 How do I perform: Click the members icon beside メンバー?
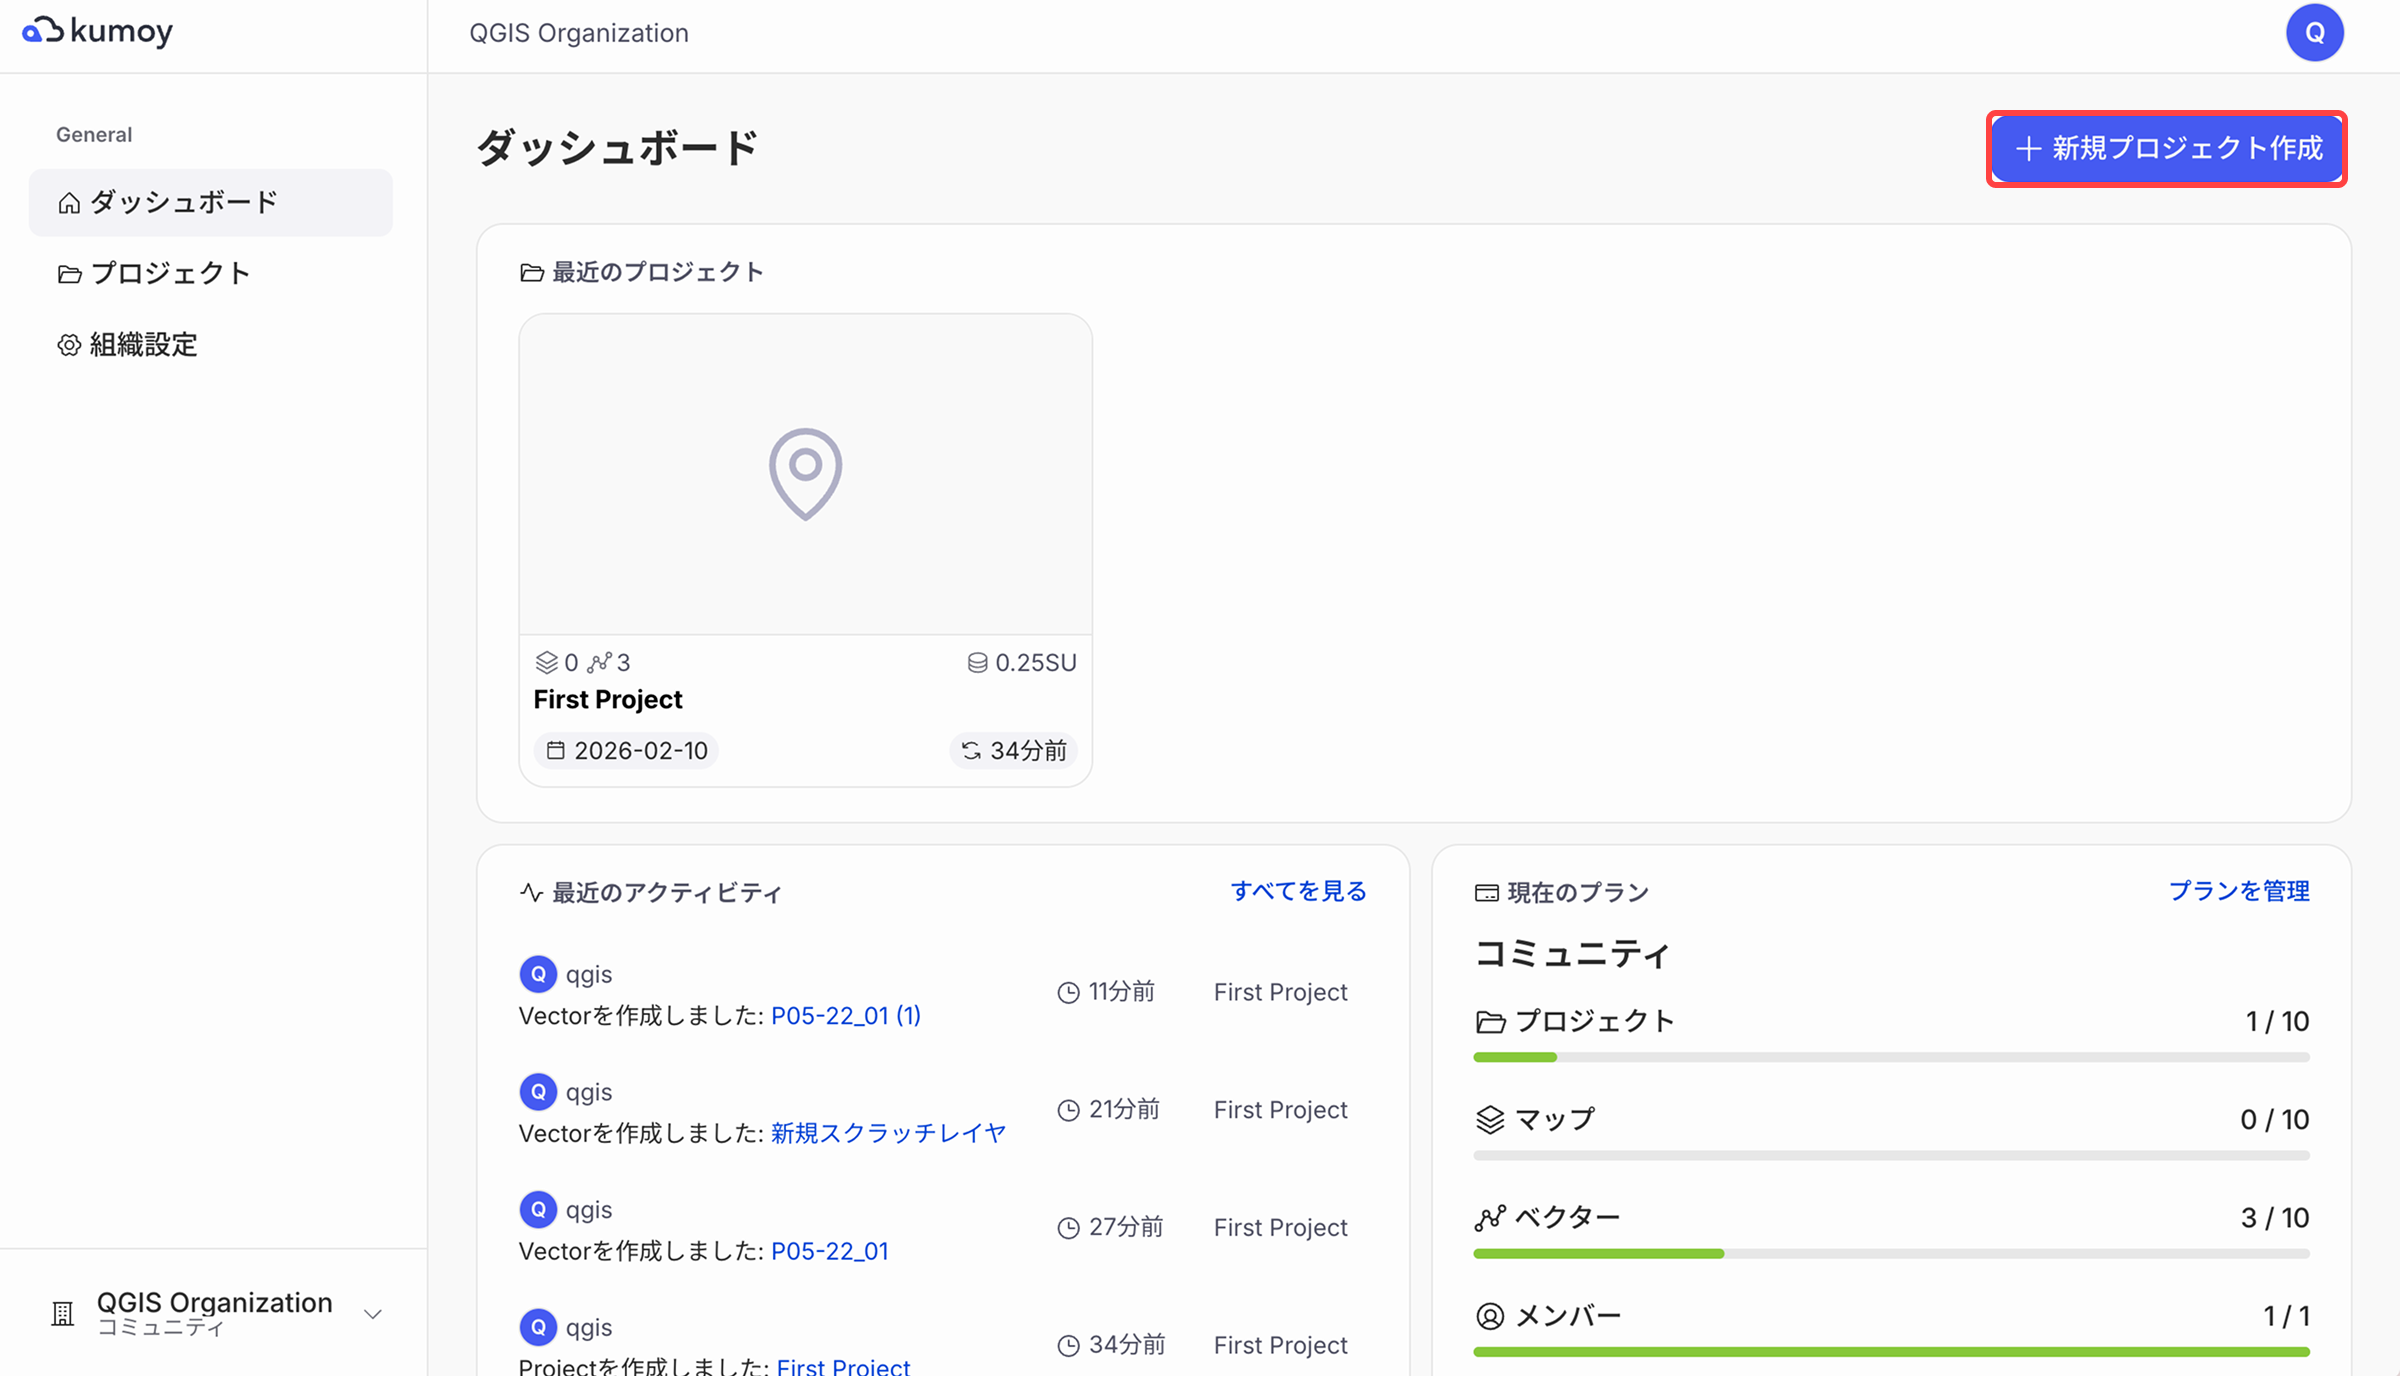point(1489,1315)
